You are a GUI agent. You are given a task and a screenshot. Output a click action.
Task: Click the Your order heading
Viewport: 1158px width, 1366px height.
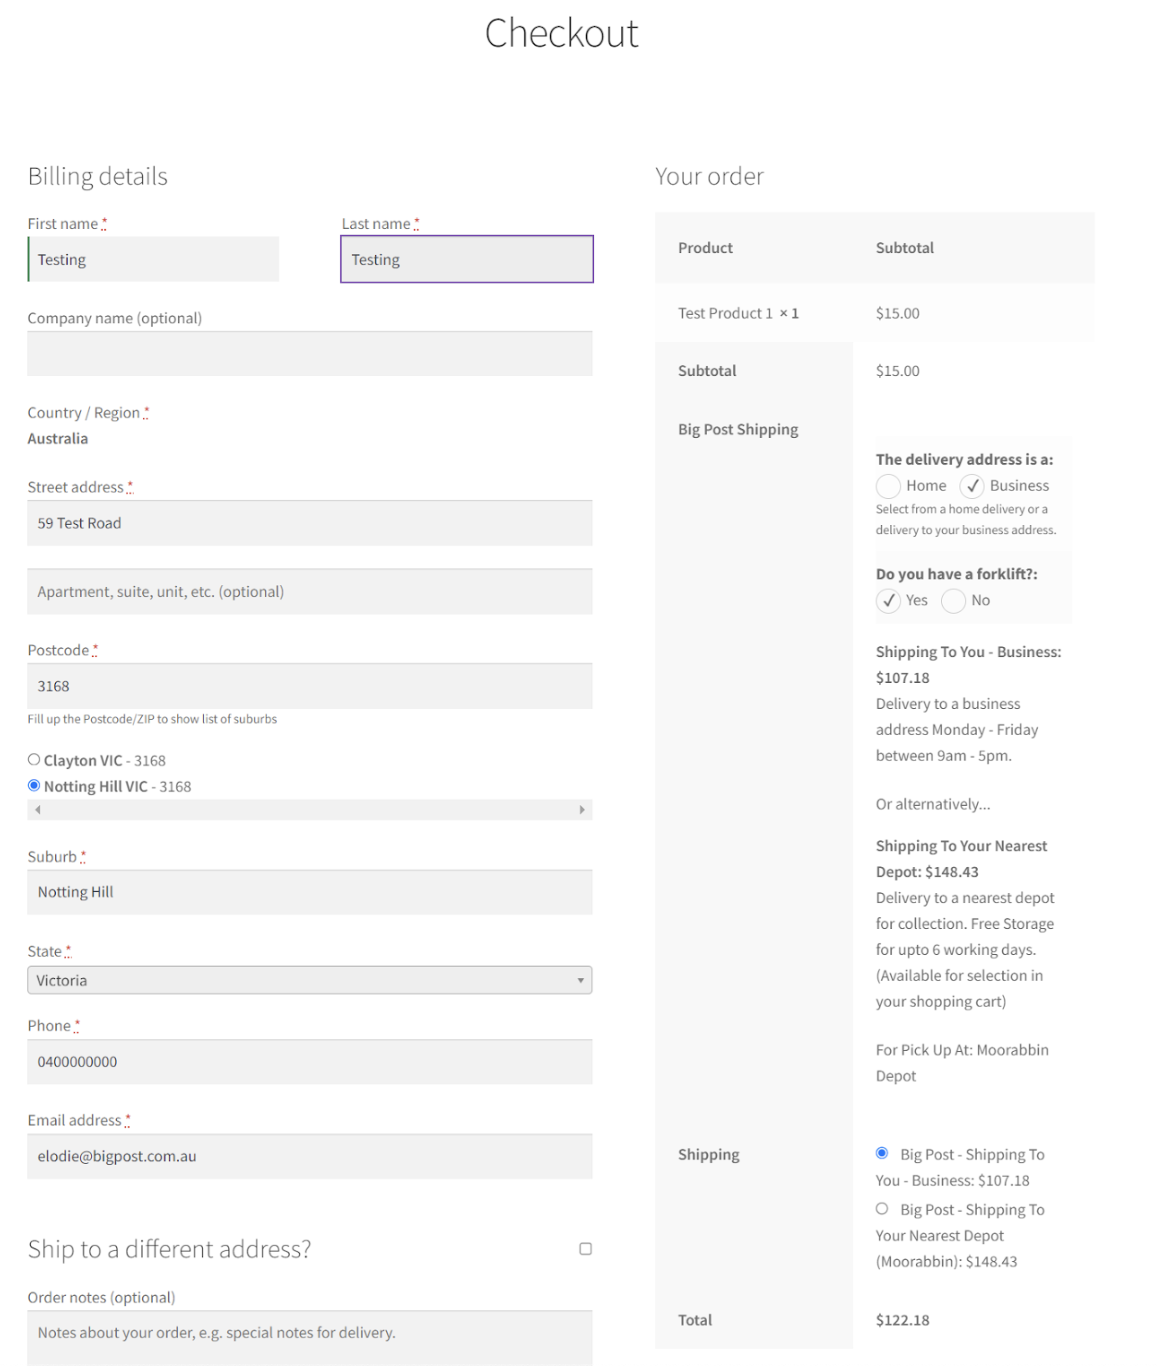[x=709, y=176]
